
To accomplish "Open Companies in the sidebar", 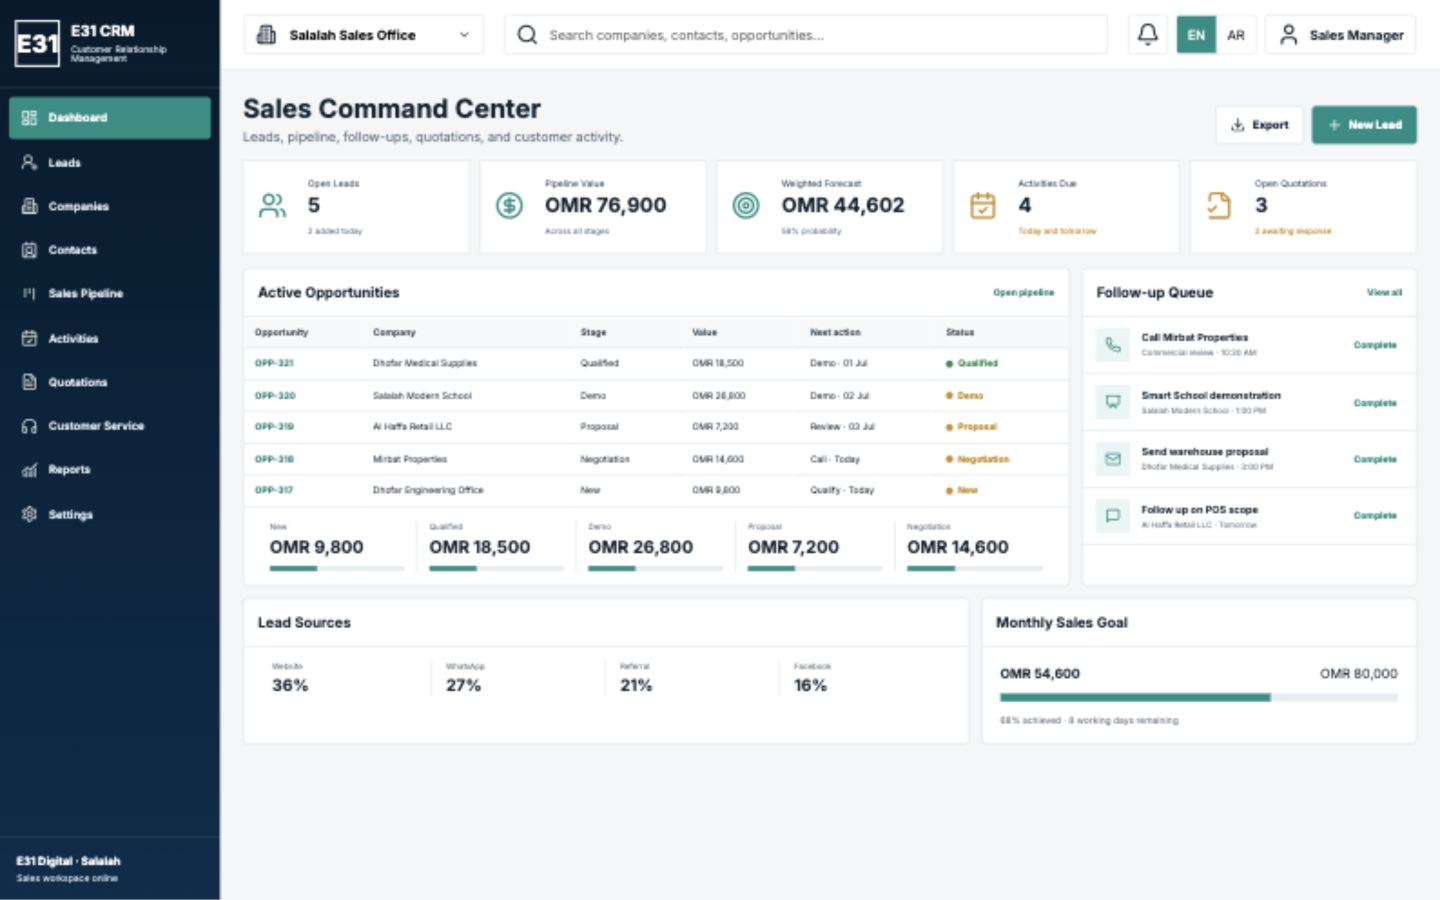I will pyautogui.click(x=110, y=206).
